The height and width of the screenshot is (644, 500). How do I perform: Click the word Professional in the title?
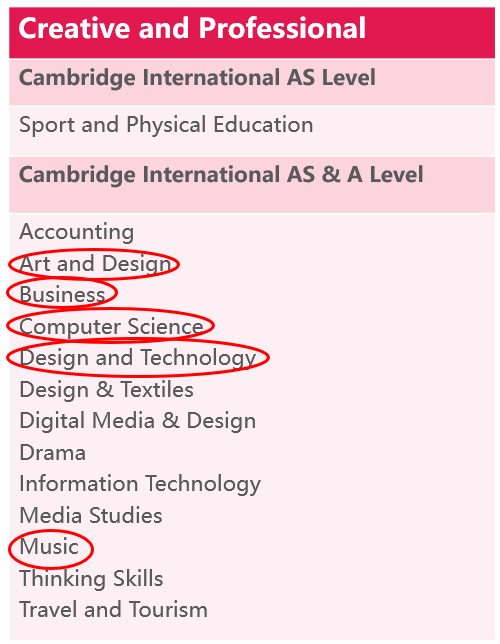point(282,28)
